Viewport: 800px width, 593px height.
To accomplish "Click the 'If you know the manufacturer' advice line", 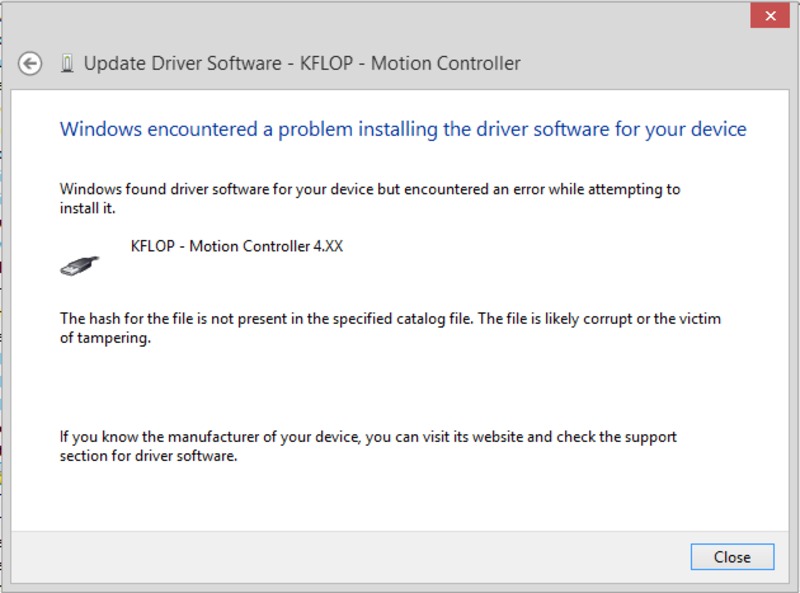I will pos(368,437).
